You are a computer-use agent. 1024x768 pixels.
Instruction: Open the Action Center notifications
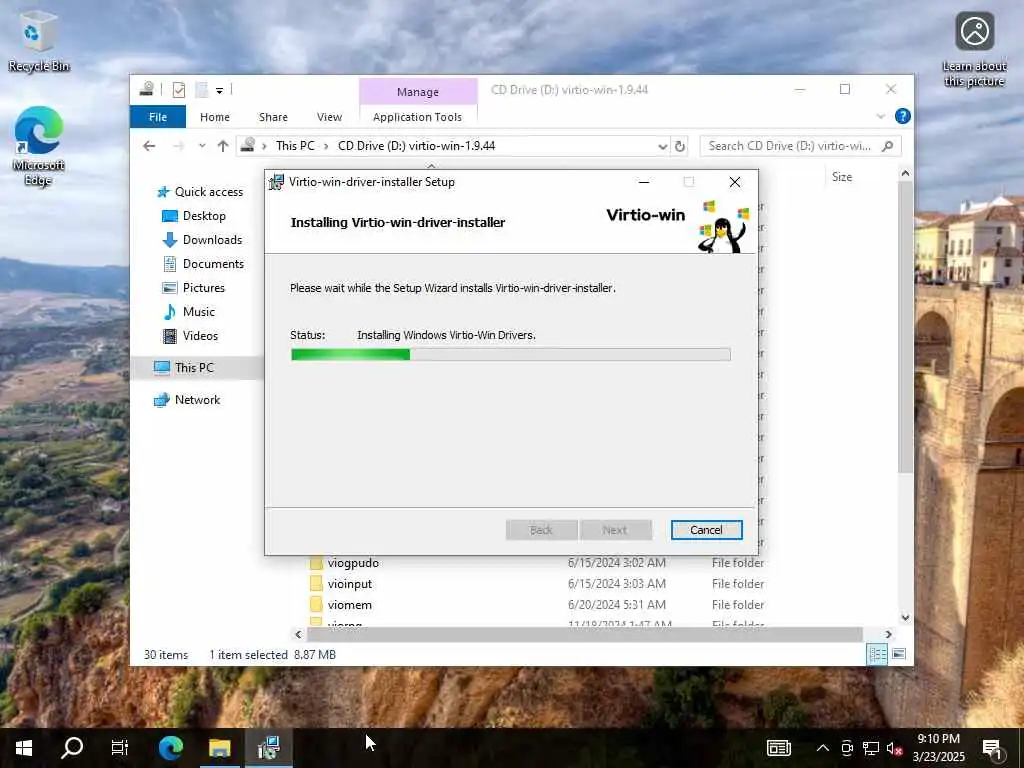pyautogui.click(x=992, y=748)
